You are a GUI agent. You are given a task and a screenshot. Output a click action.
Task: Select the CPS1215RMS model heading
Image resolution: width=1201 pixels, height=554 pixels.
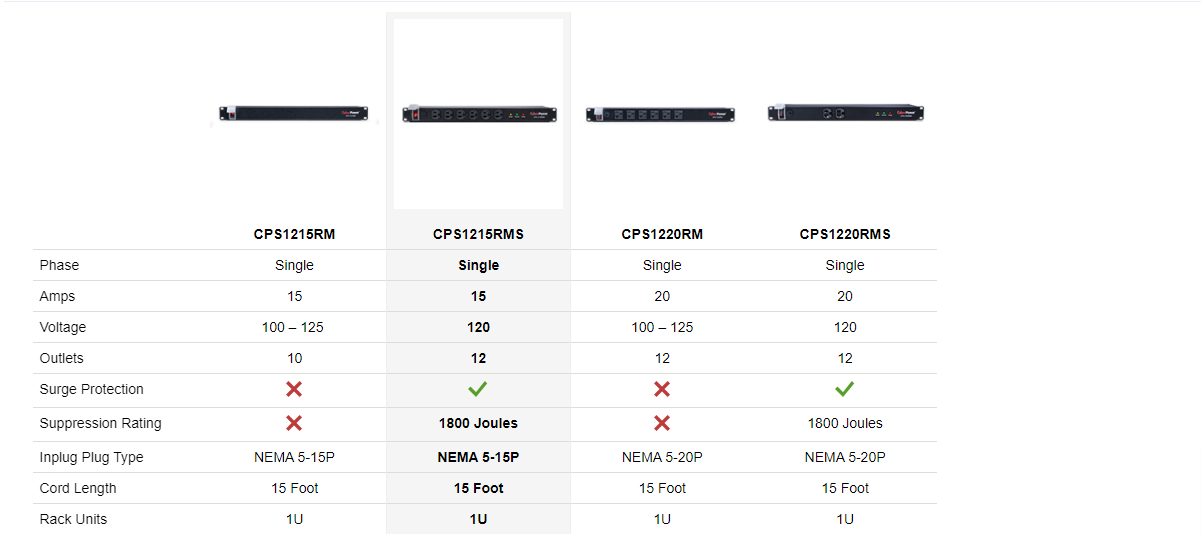[x=478, y=235]
